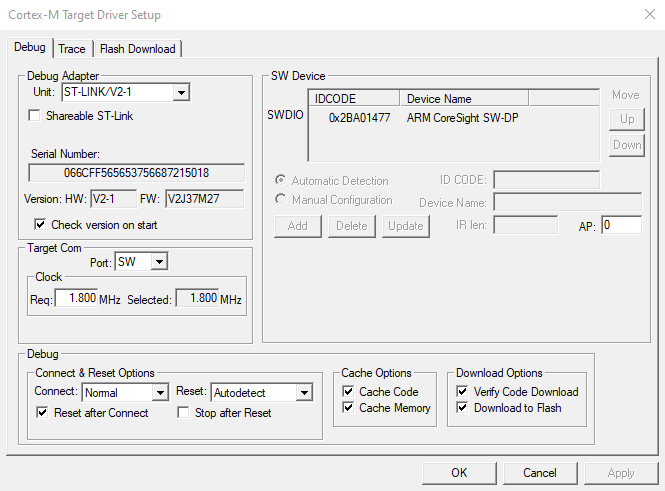
Task: Click the OK button
Action: click(459, 473)
